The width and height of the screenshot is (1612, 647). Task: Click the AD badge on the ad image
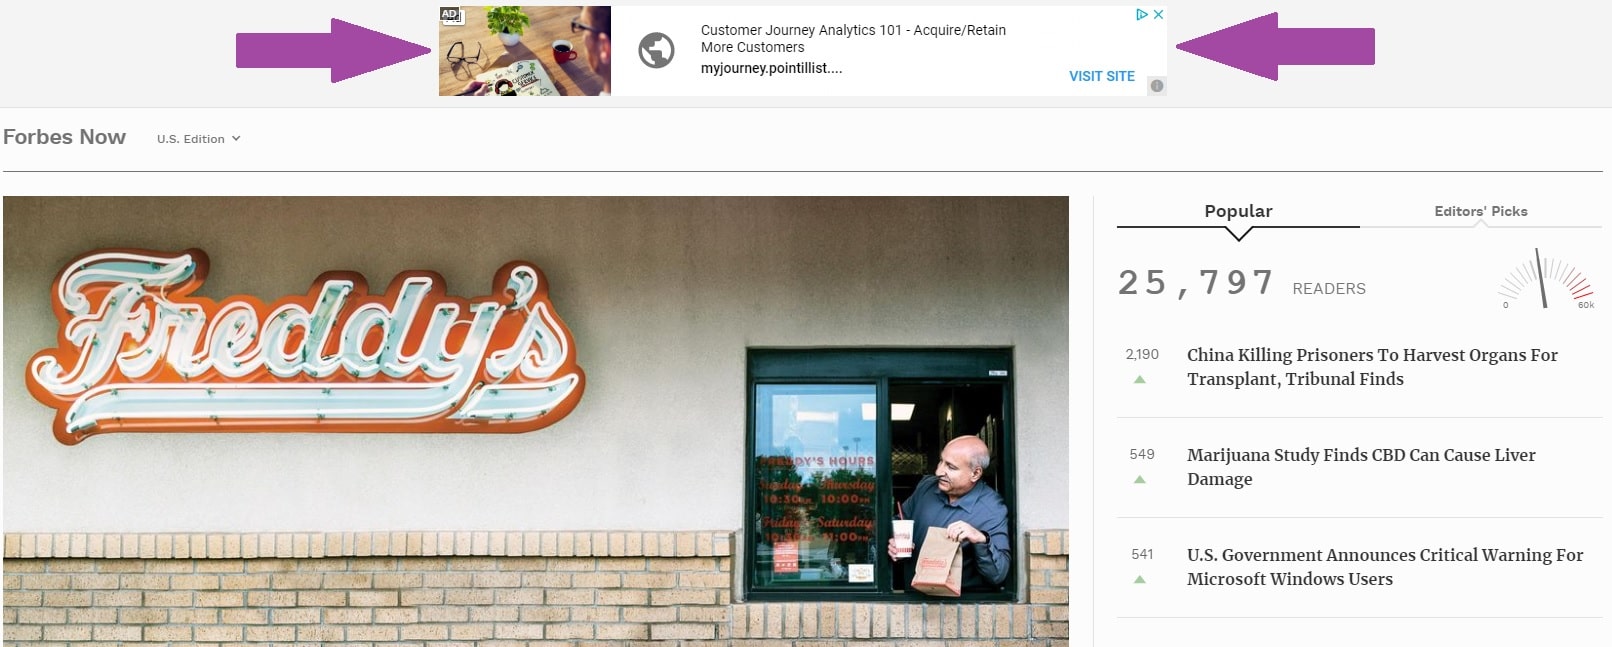(x=450, y=15)
